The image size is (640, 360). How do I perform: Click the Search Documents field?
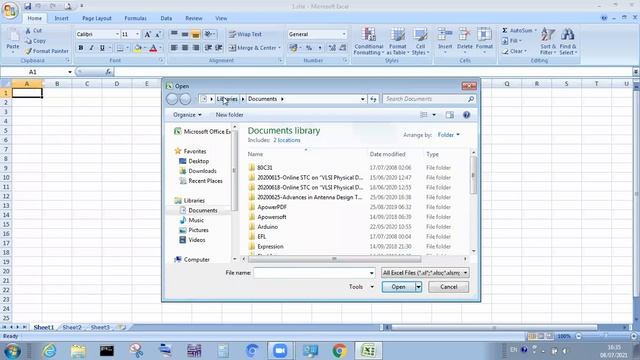pyautogui.click(x=429, y=99)
